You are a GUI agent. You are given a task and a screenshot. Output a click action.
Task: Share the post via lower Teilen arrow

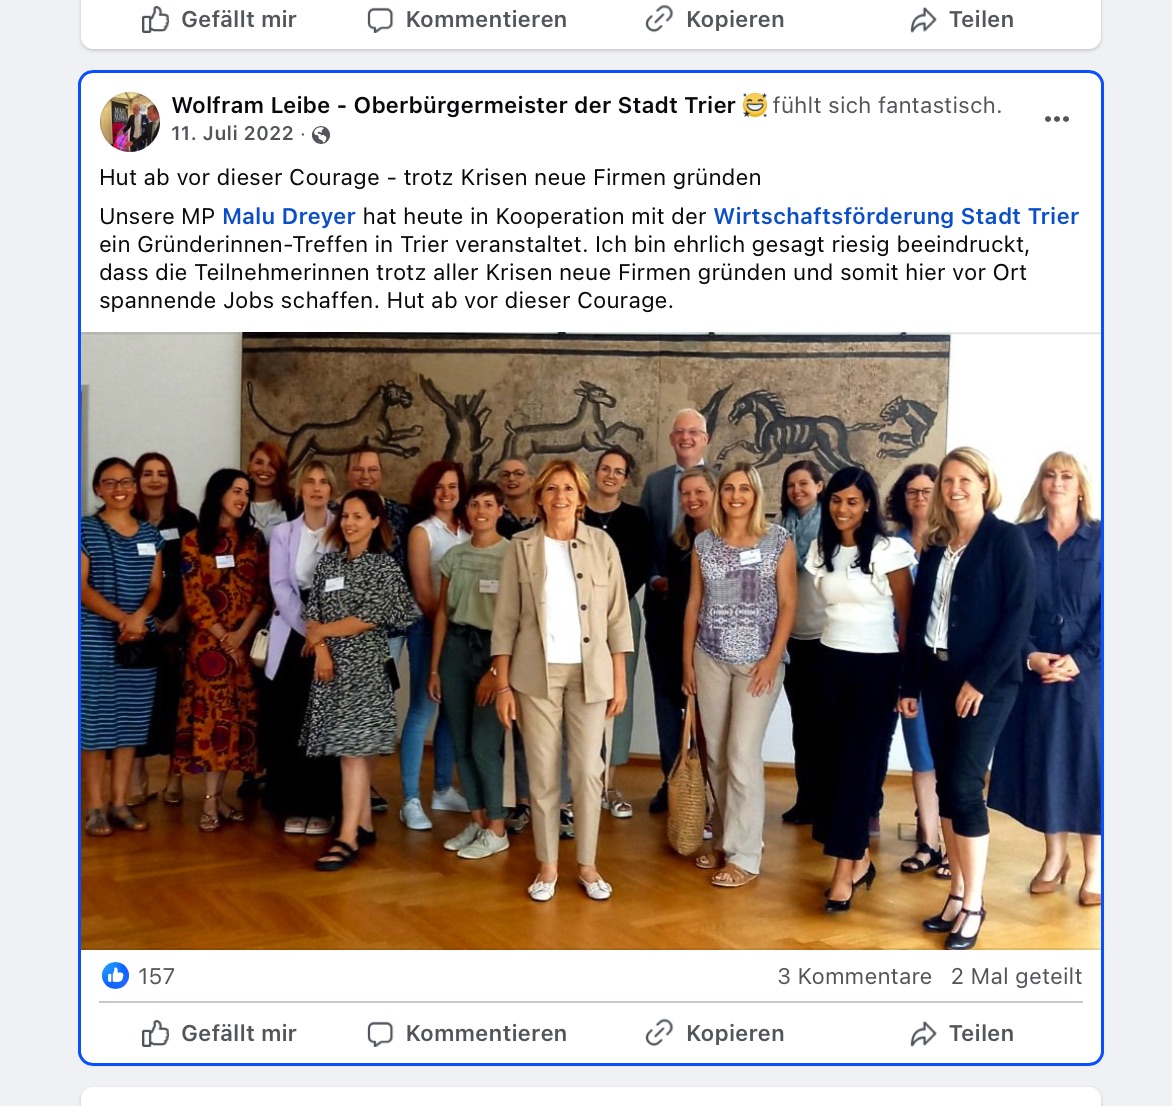[923, 1034]
